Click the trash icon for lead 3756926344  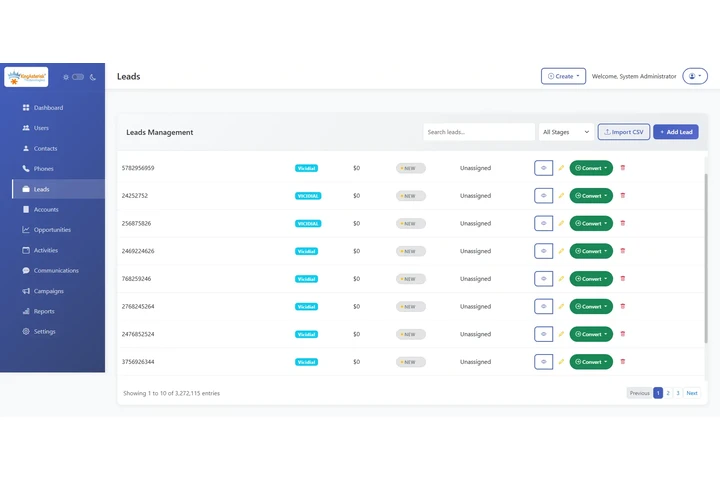coord(623,362)
